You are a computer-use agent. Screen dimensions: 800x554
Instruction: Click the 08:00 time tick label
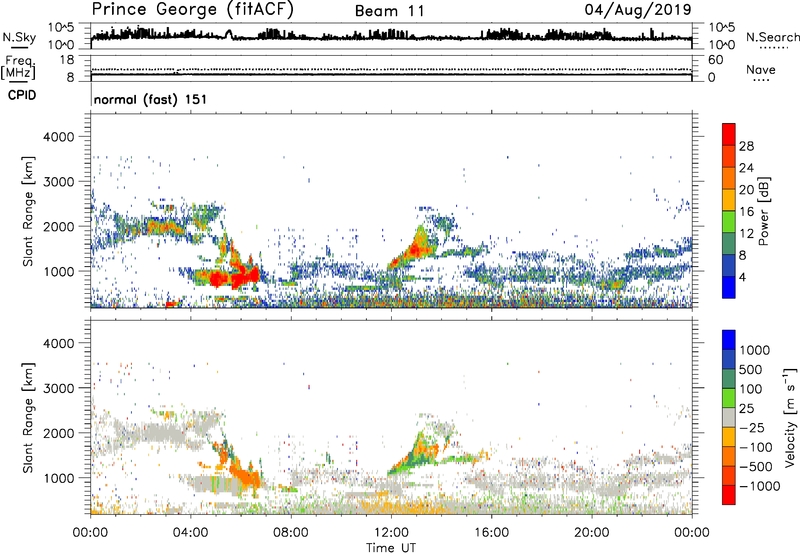click(291, 533)
